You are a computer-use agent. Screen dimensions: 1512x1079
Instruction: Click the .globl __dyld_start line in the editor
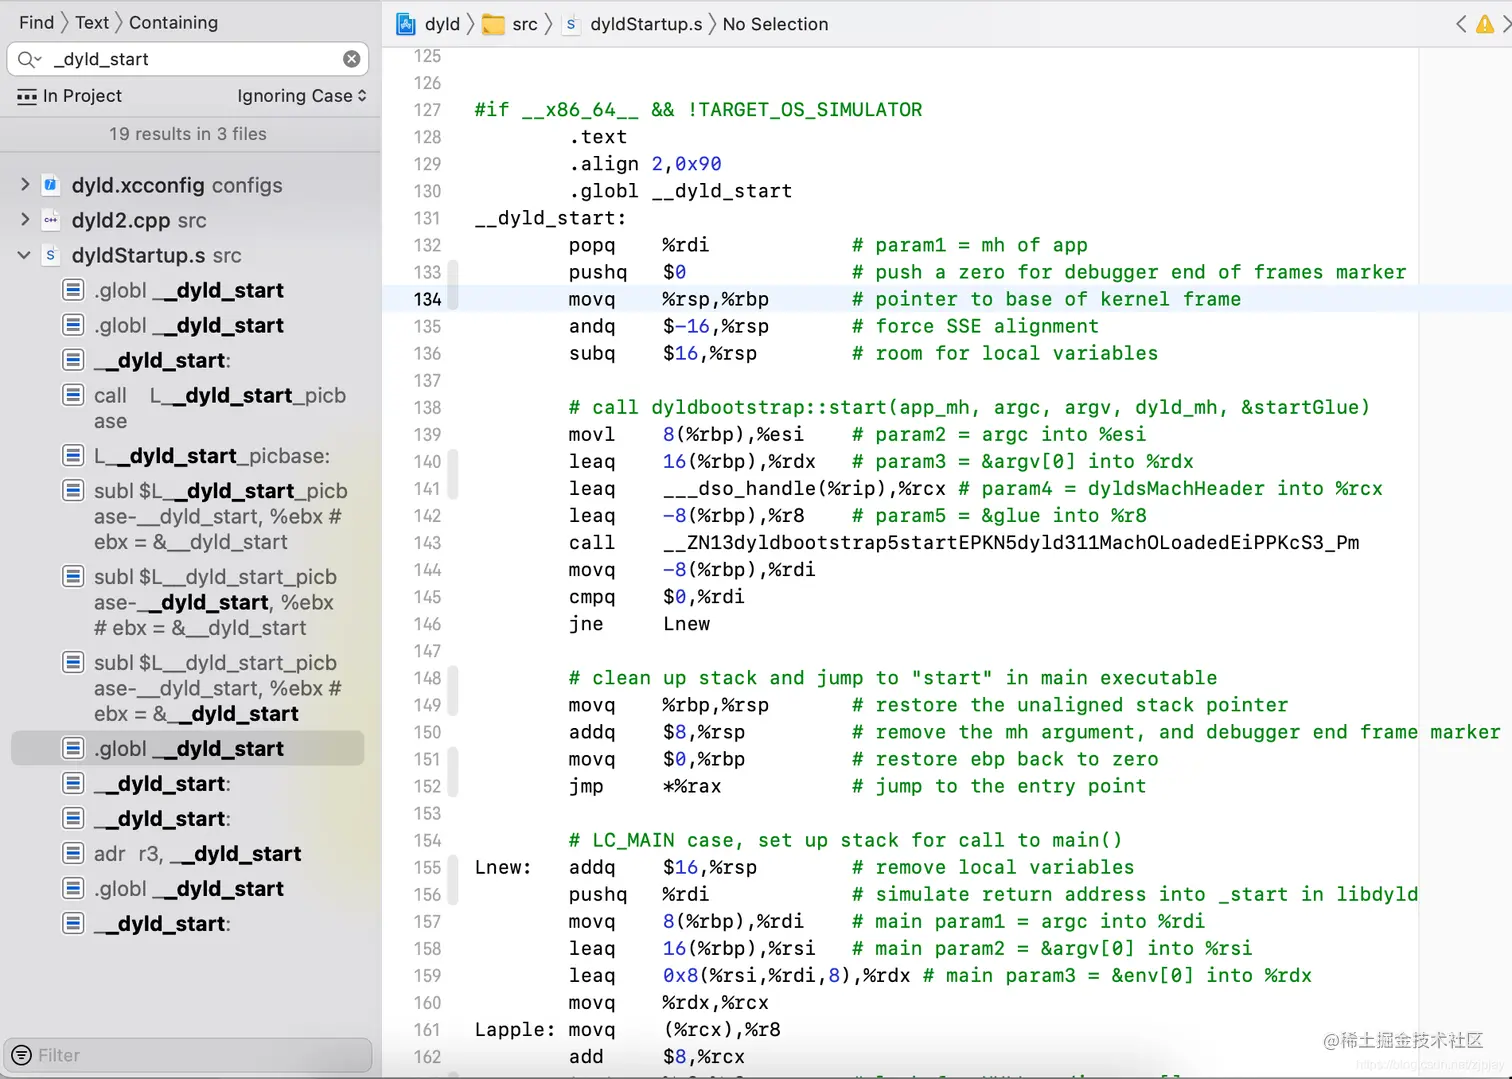[x=680, y=191]
